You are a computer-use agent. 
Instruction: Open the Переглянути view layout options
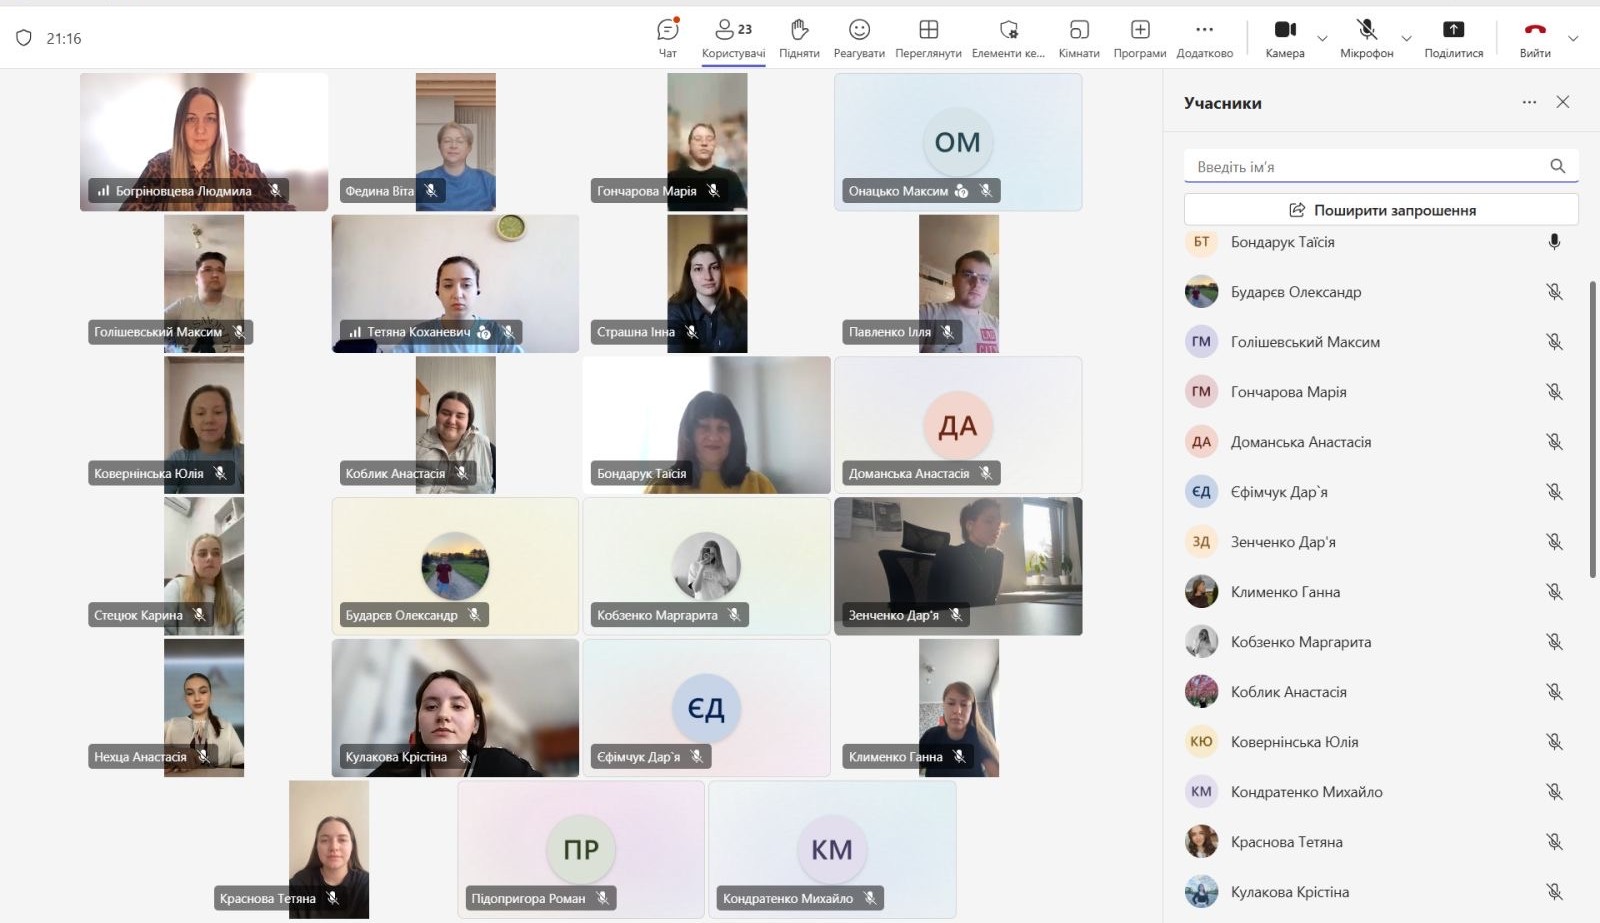click(928, 38)
